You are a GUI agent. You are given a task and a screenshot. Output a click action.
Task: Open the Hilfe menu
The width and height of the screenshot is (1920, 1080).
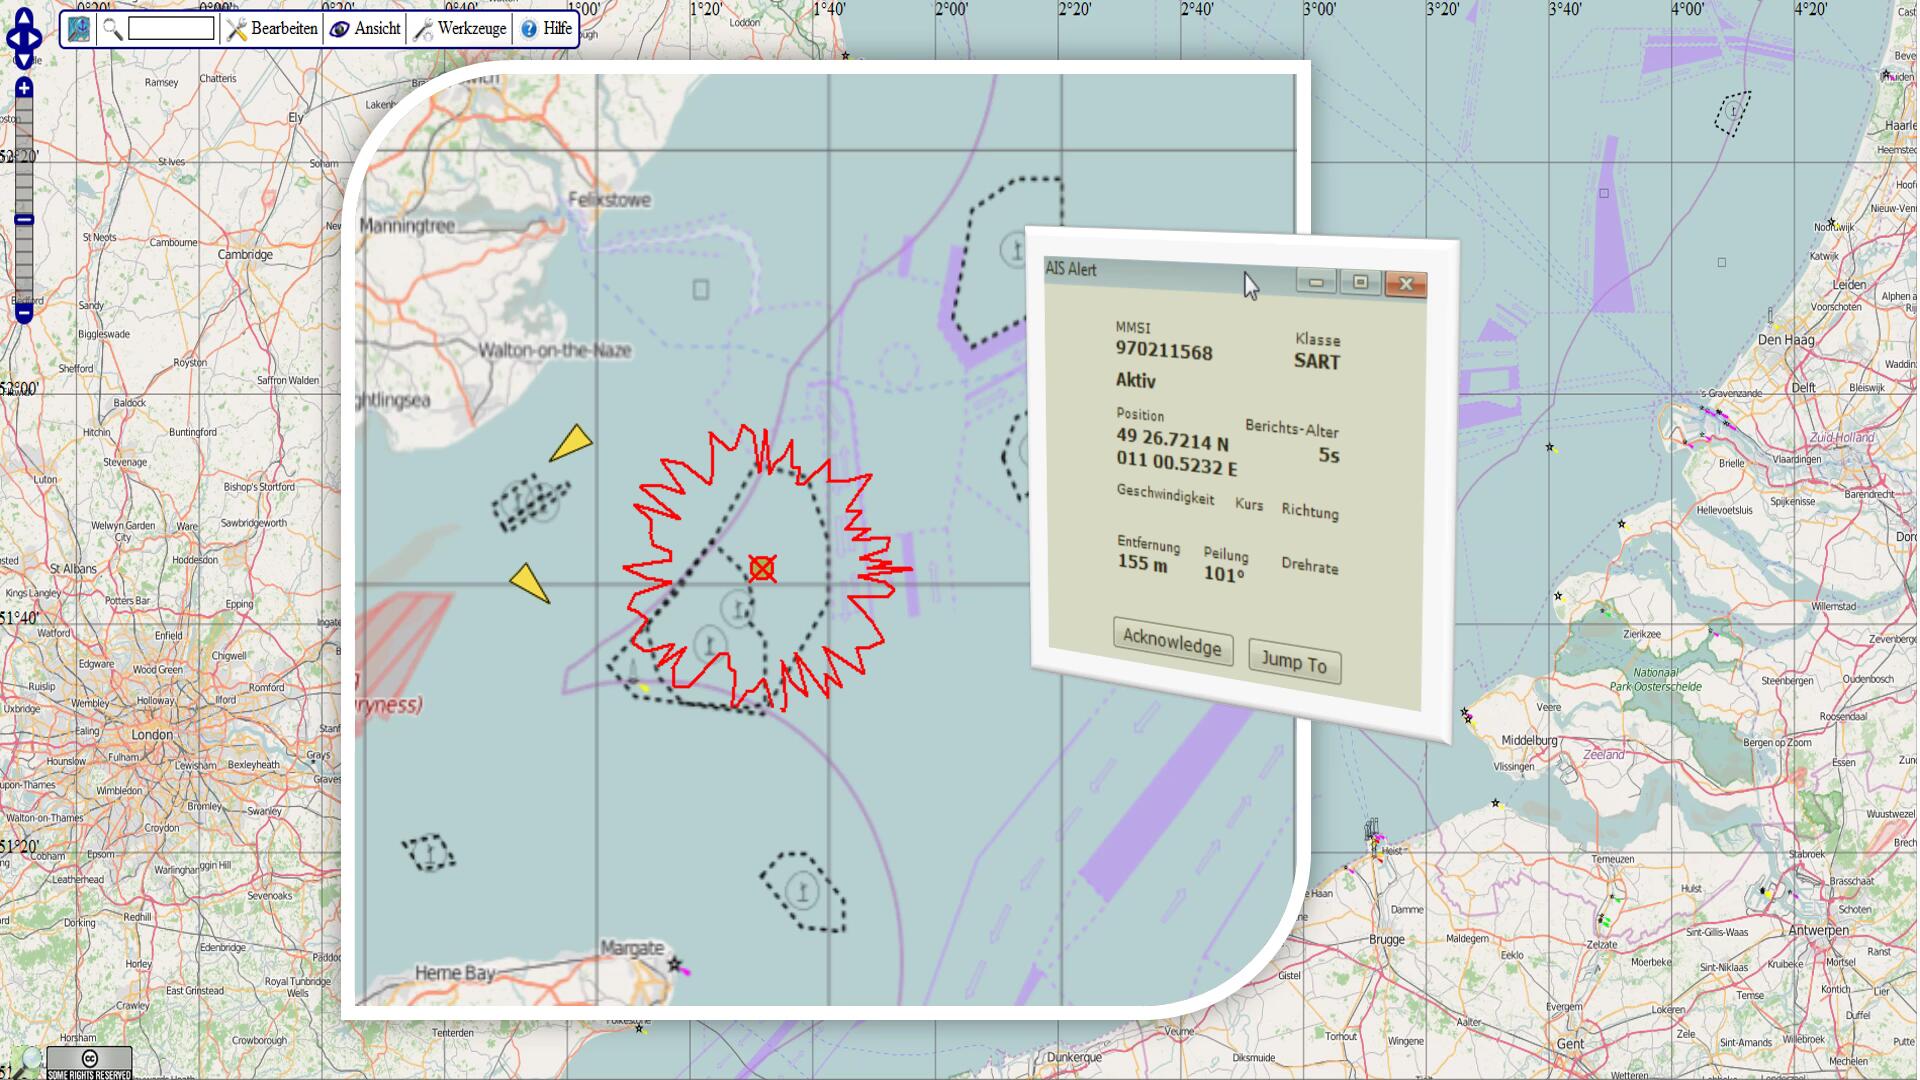coord(547,29)
